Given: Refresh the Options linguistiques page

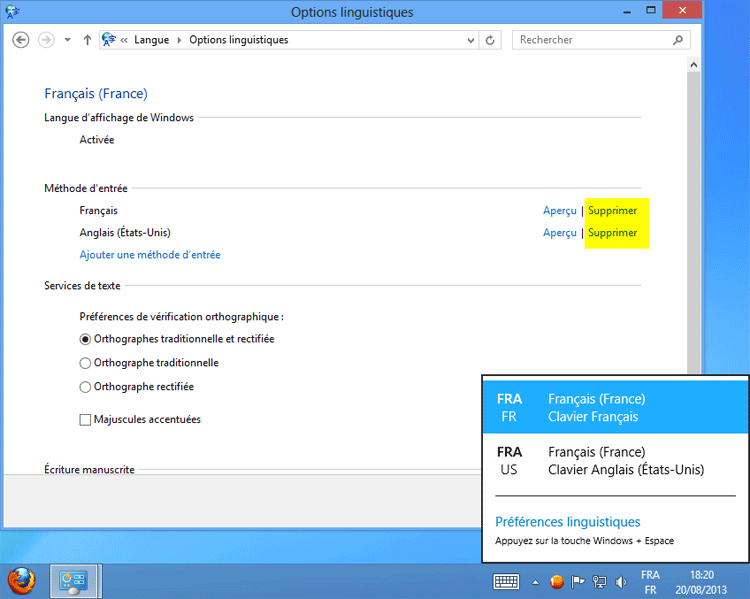Looking at the screenshot, I should pyautogui.click(x=490, y=40).
